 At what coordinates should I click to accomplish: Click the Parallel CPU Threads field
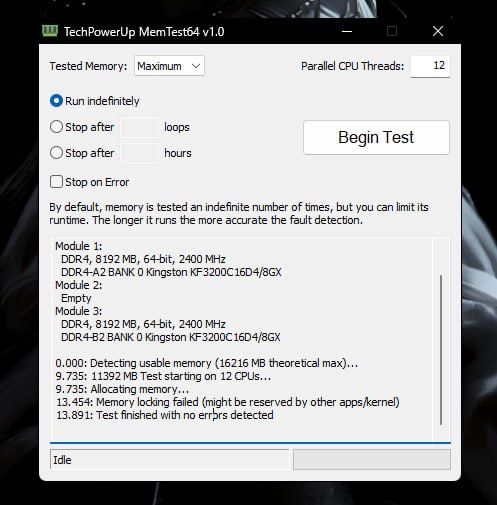click(x=430, y=66)
